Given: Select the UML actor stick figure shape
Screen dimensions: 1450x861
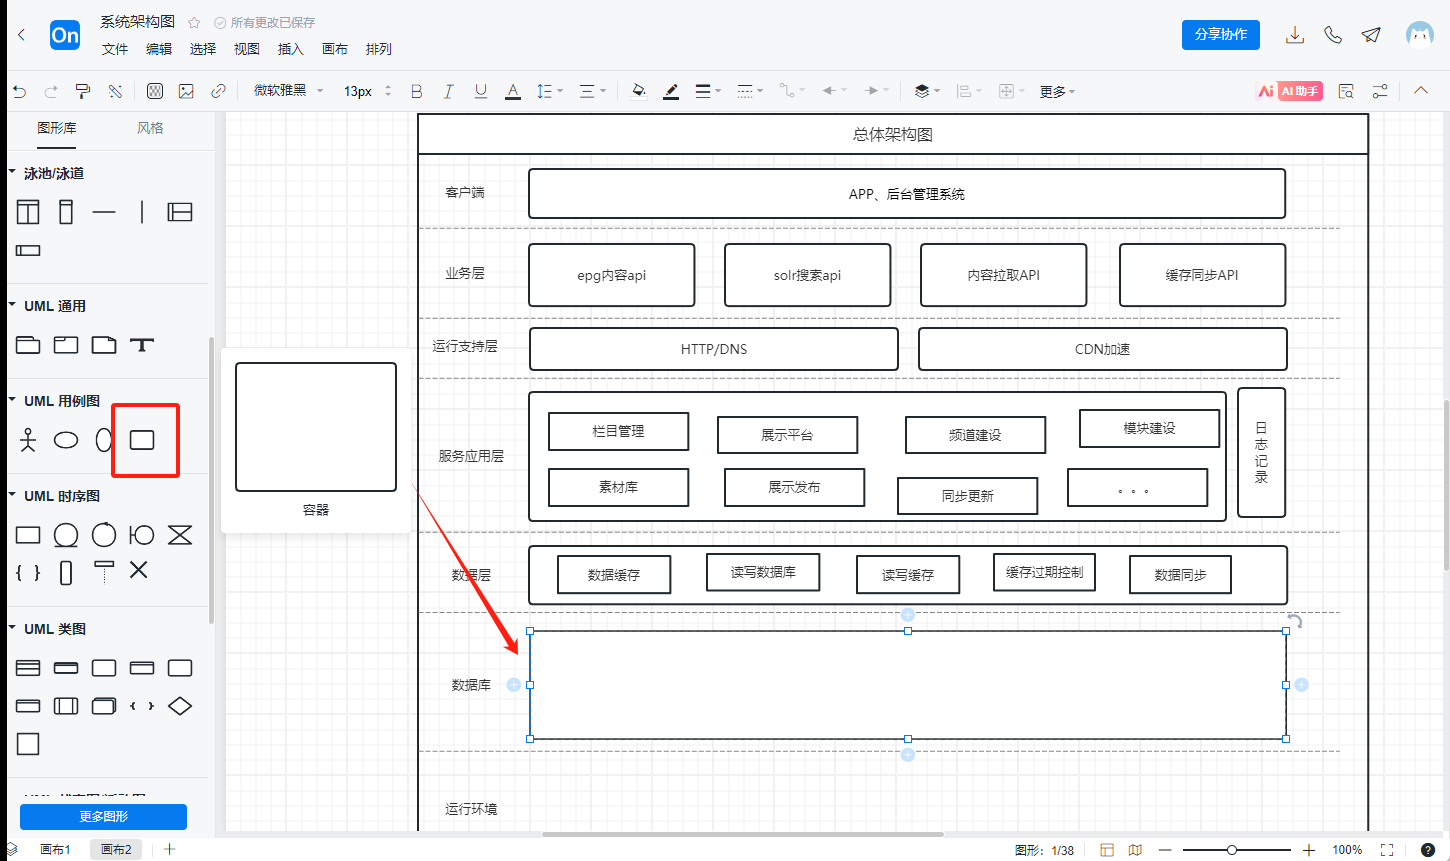Looking at the screenshot, I should click(x=28, y=440).
